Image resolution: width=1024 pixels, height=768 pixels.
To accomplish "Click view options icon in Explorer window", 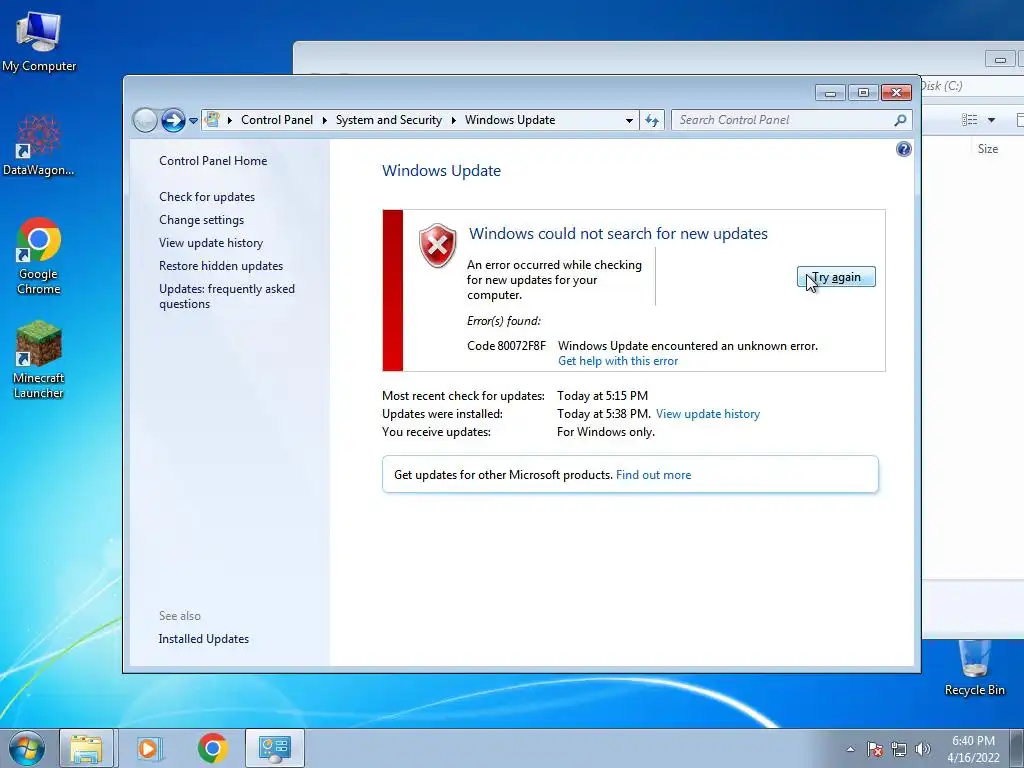I will coord(970,120).
